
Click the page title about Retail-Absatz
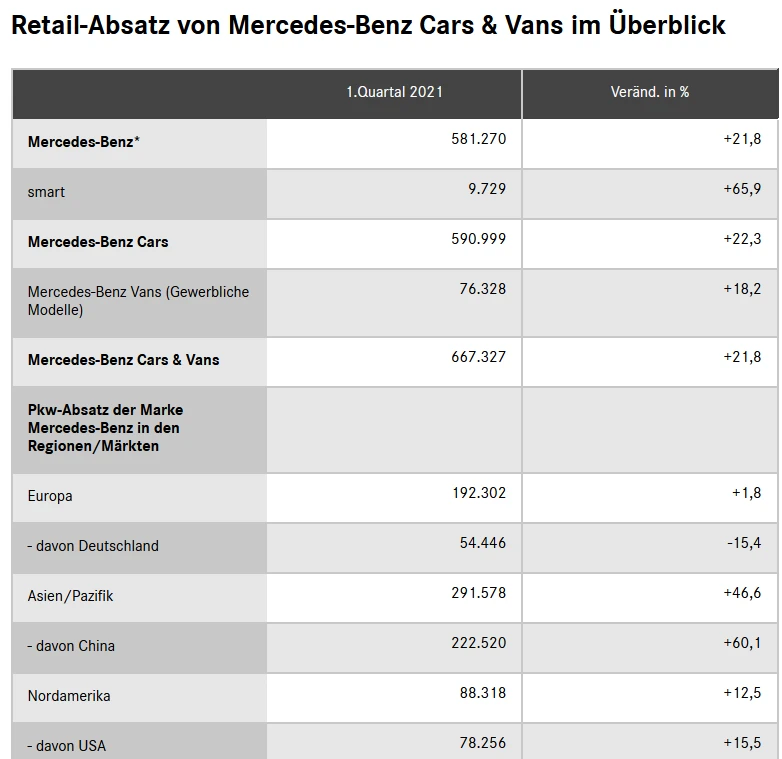click(x=368, y=25)
